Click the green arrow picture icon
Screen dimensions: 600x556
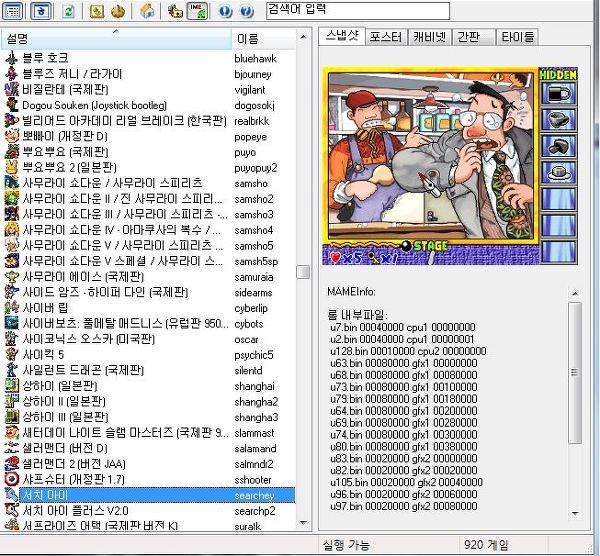point(96,11)
